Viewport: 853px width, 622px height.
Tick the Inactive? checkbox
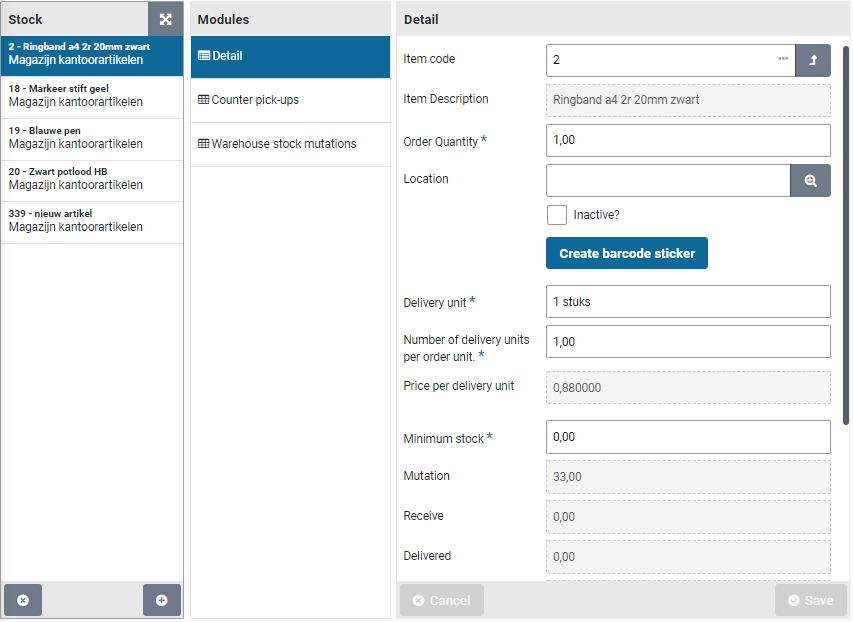click(x=557, y=215)
